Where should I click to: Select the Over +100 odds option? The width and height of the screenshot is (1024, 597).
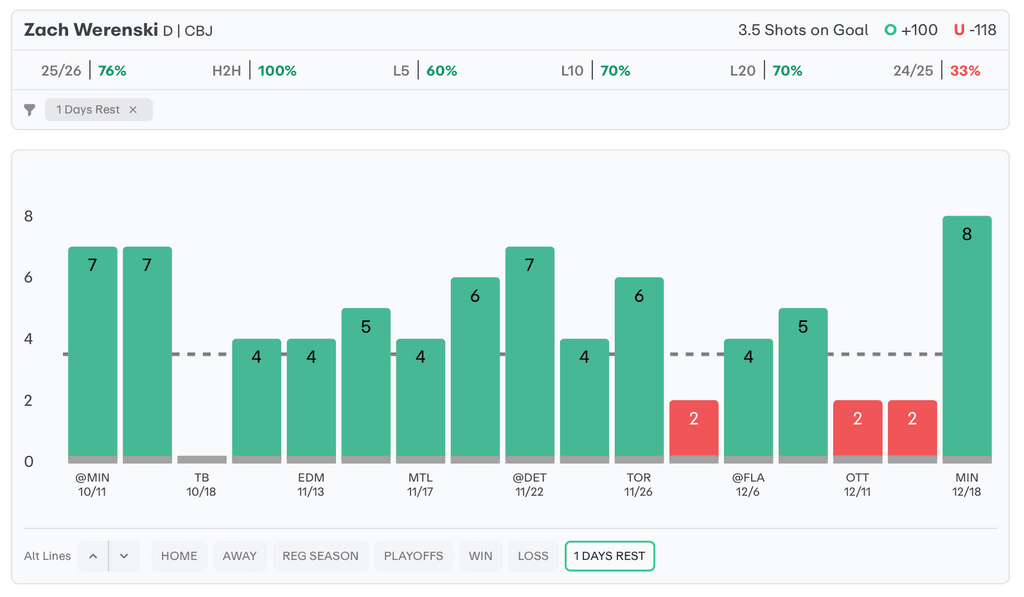(911, 30)
